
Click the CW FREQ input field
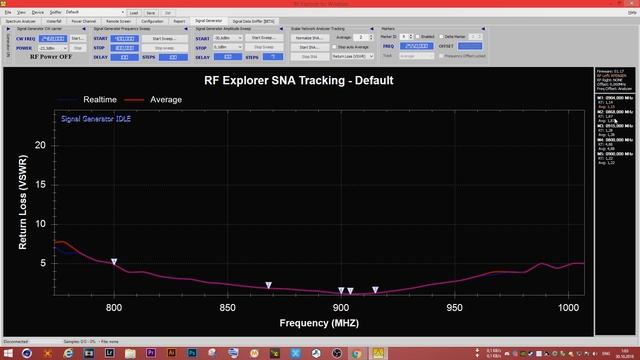tap(53, 38)
